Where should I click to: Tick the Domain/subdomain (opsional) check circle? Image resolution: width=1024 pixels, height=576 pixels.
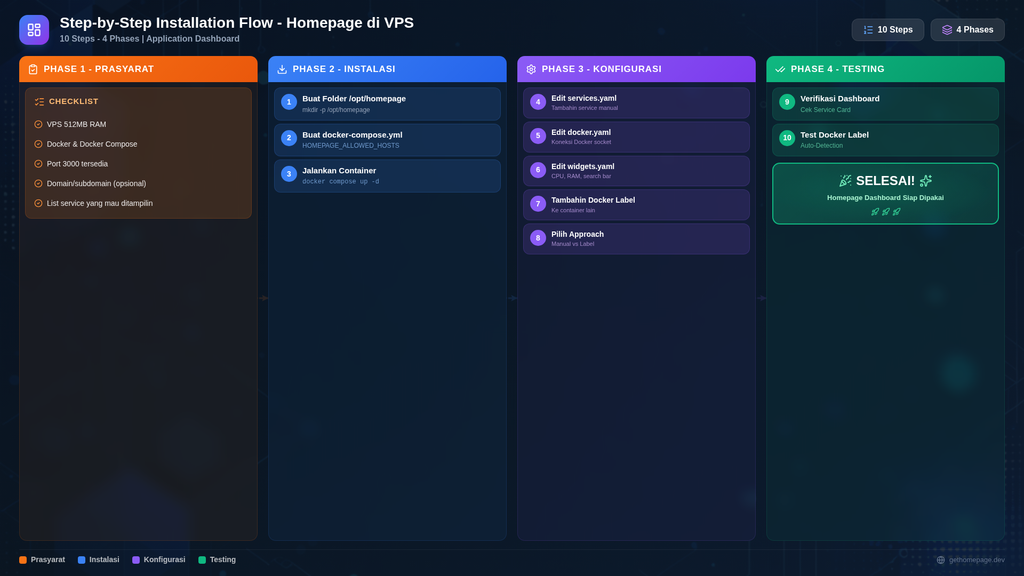pos(38,184)
